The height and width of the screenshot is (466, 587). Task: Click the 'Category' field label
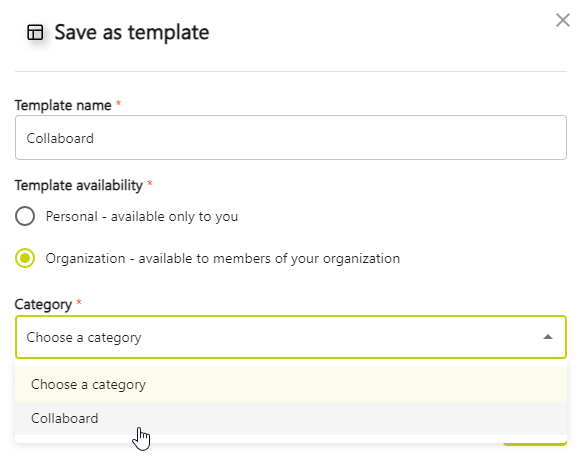tap(43, 305)
